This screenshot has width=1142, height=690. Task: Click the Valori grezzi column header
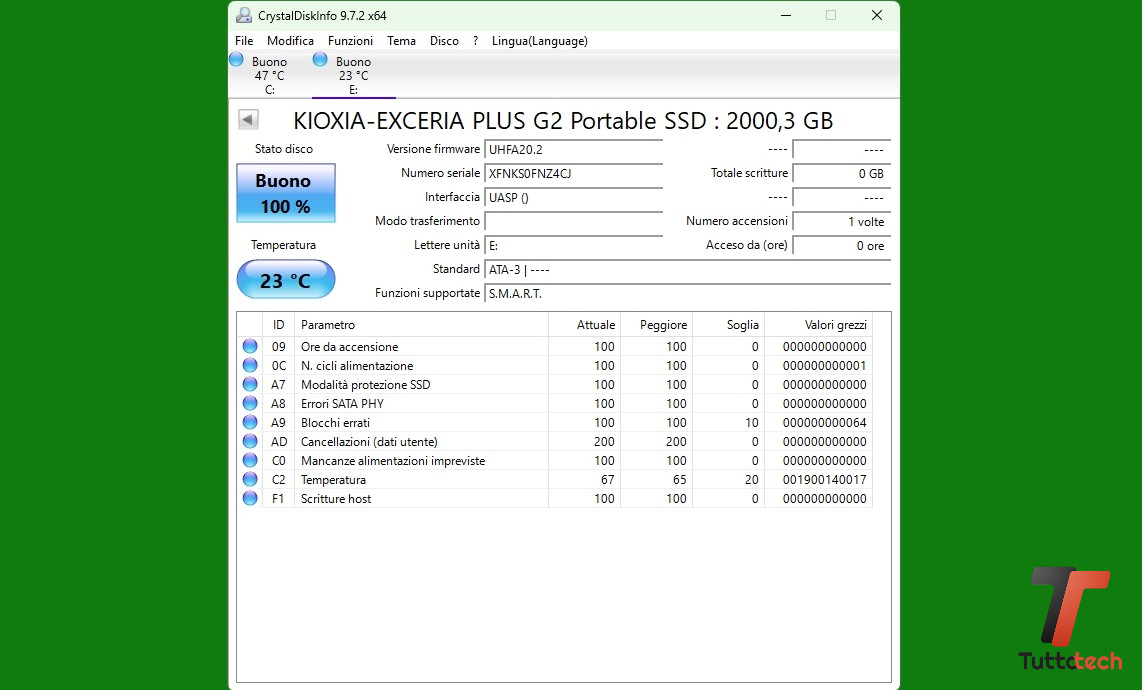(818, 325)
